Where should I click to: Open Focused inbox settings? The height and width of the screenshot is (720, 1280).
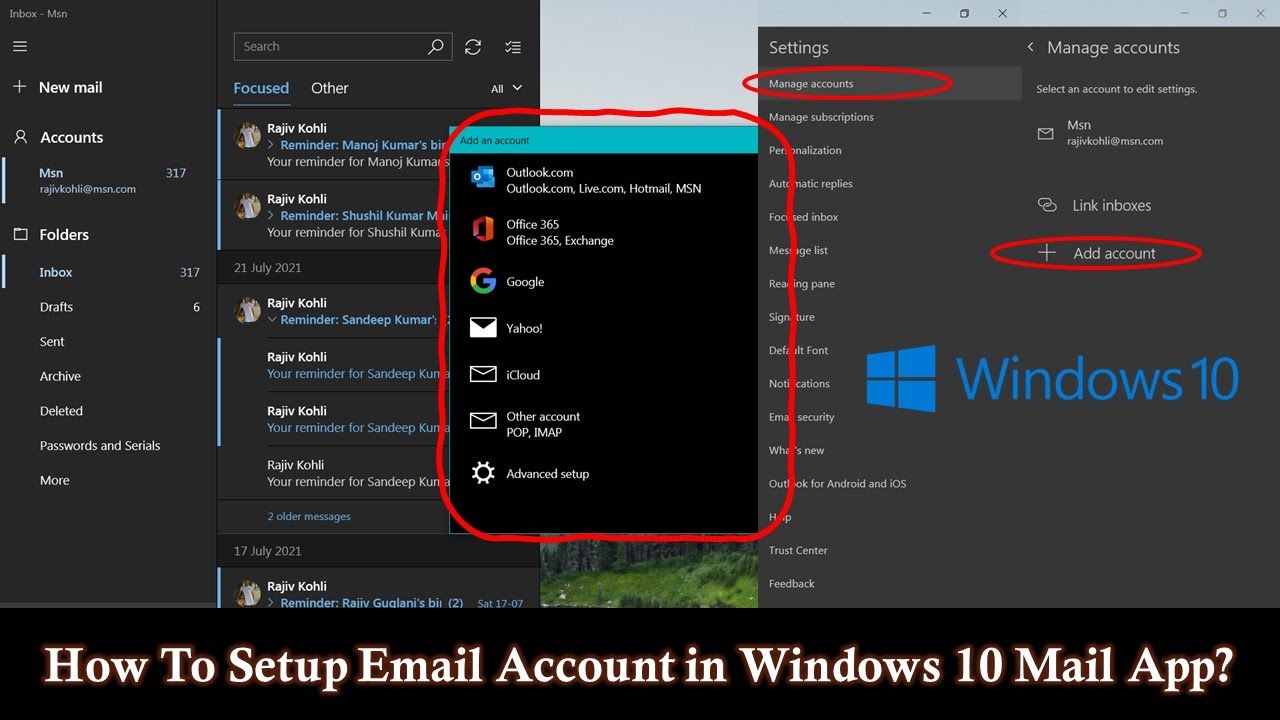click(x=803, y=217)
